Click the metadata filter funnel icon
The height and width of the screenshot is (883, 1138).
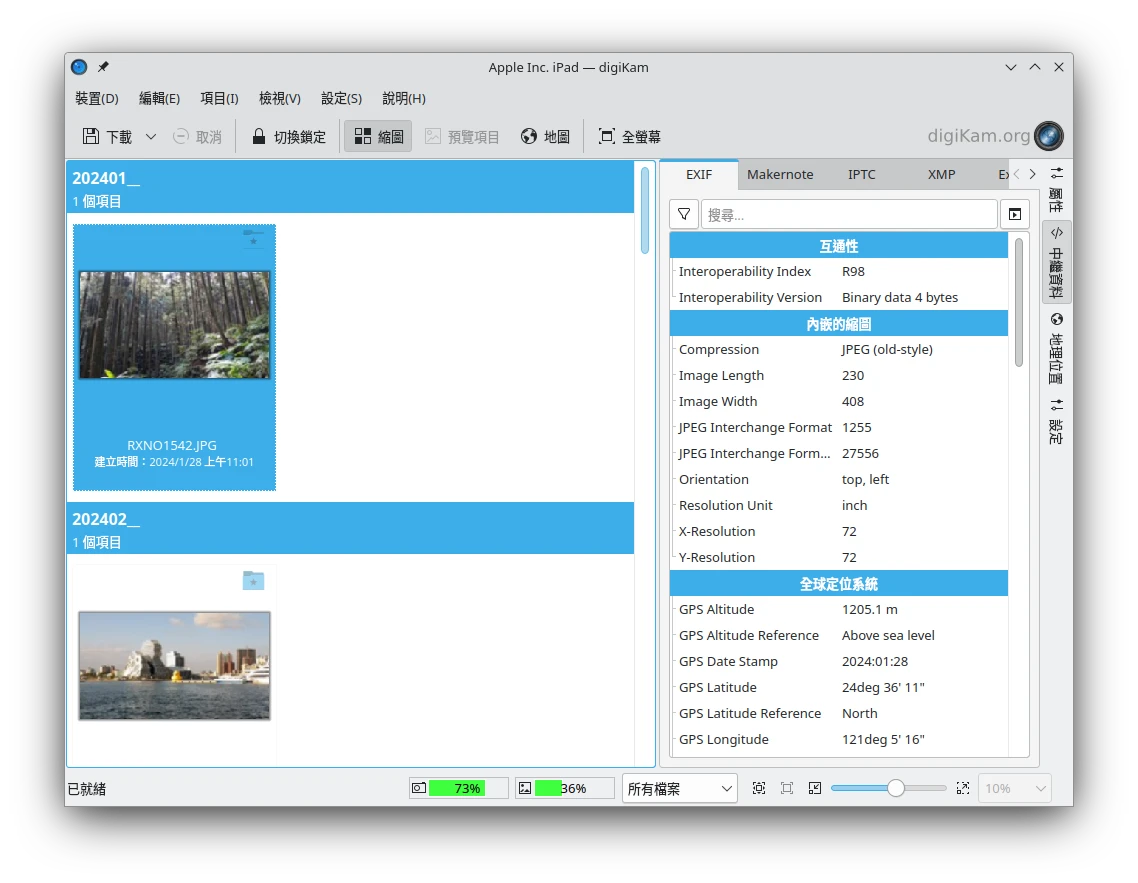click(684, 214)
